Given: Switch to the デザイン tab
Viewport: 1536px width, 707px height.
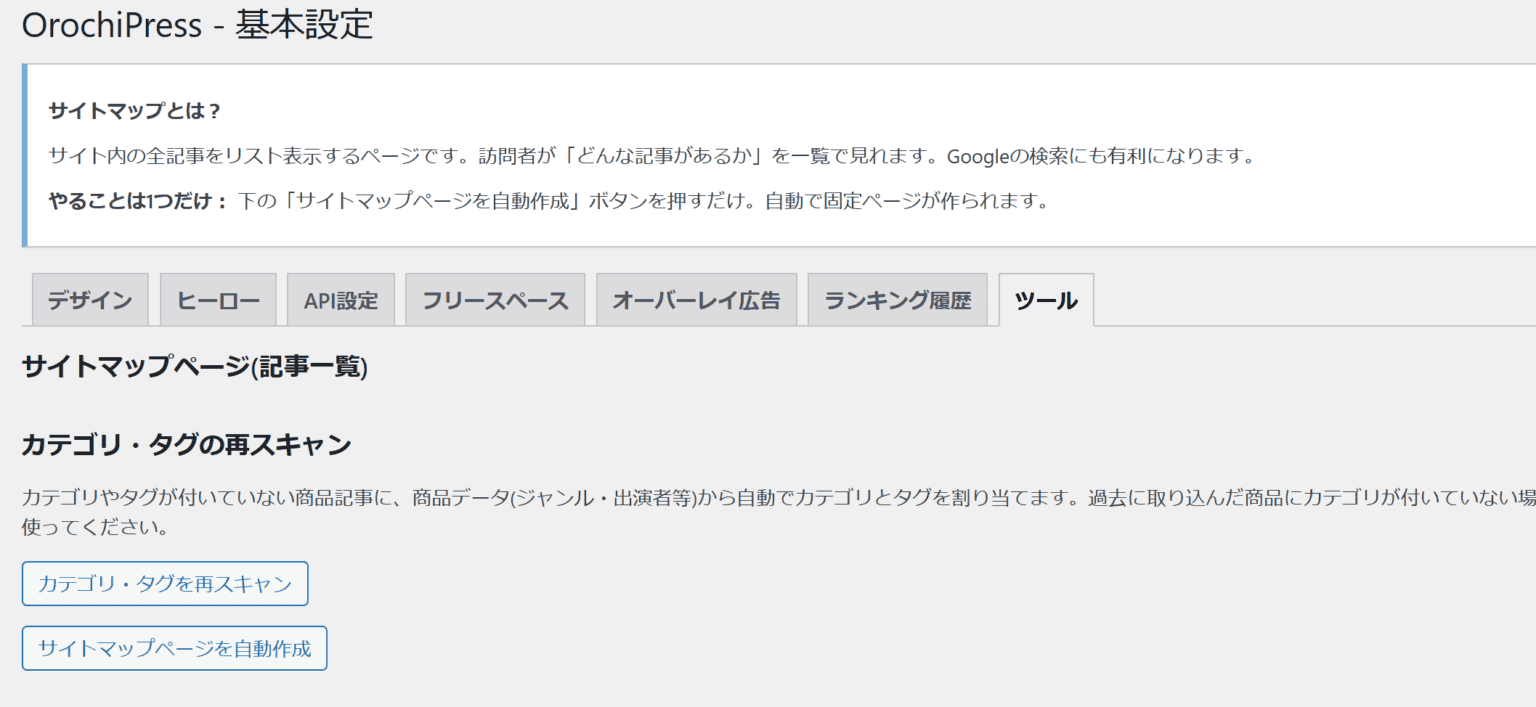Looking at the screenshot, I should pos(90,300).
